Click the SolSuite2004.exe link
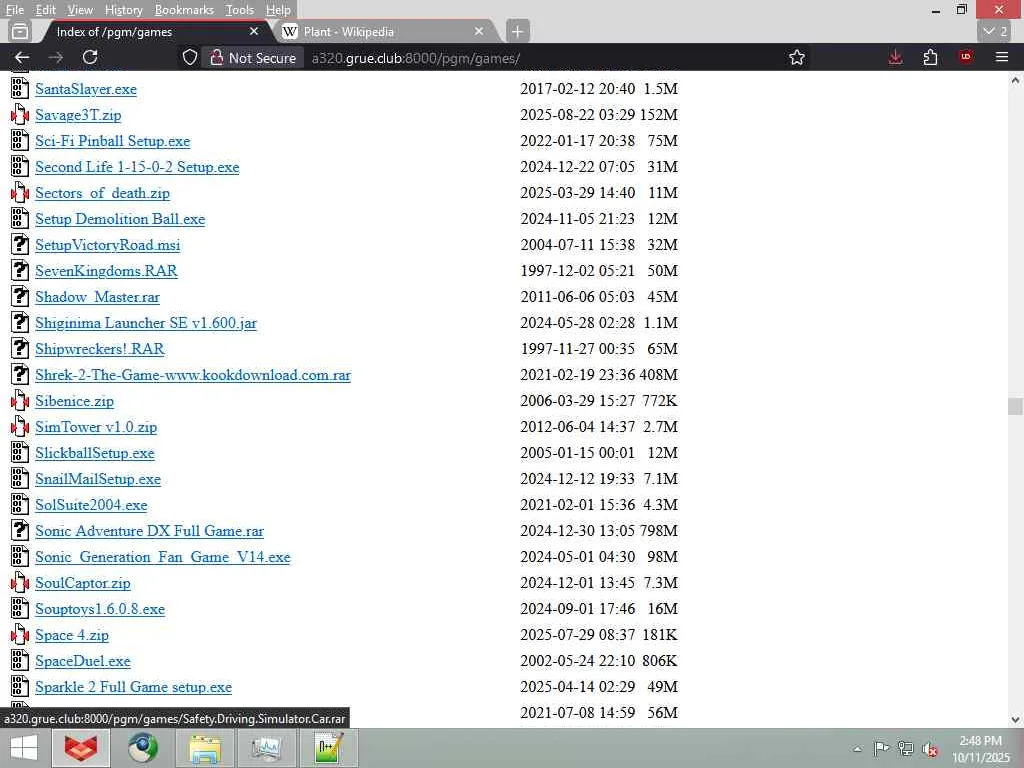This screenshot has height=768, width=1024. click(91, 505)
